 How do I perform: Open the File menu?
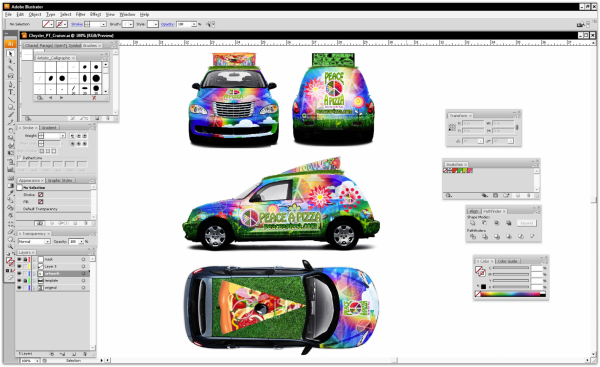8,14
